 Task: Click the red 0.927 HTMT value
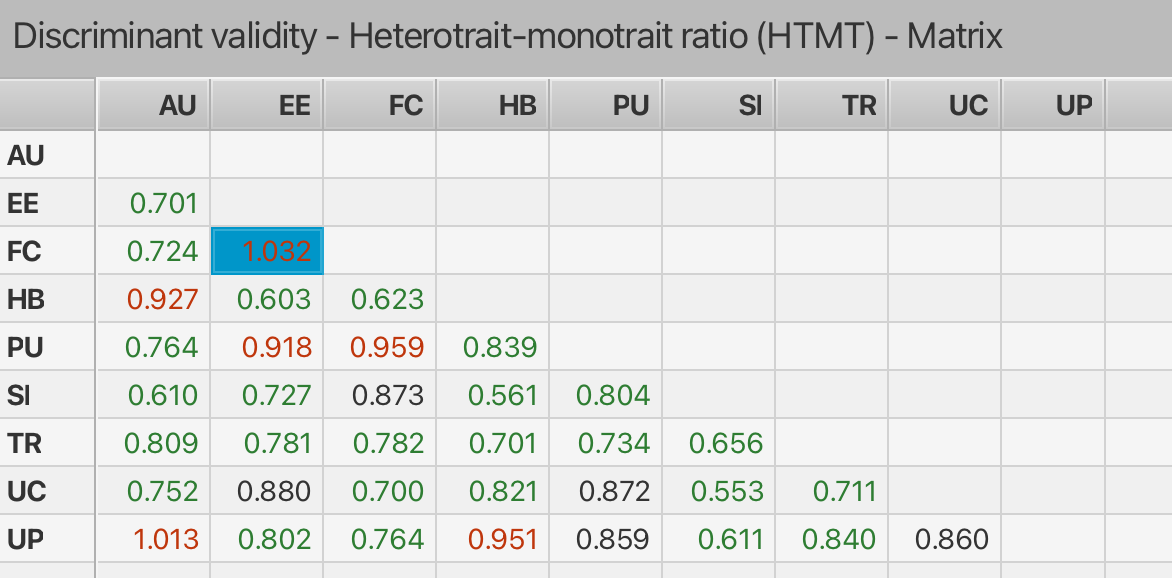pos(164,299)
